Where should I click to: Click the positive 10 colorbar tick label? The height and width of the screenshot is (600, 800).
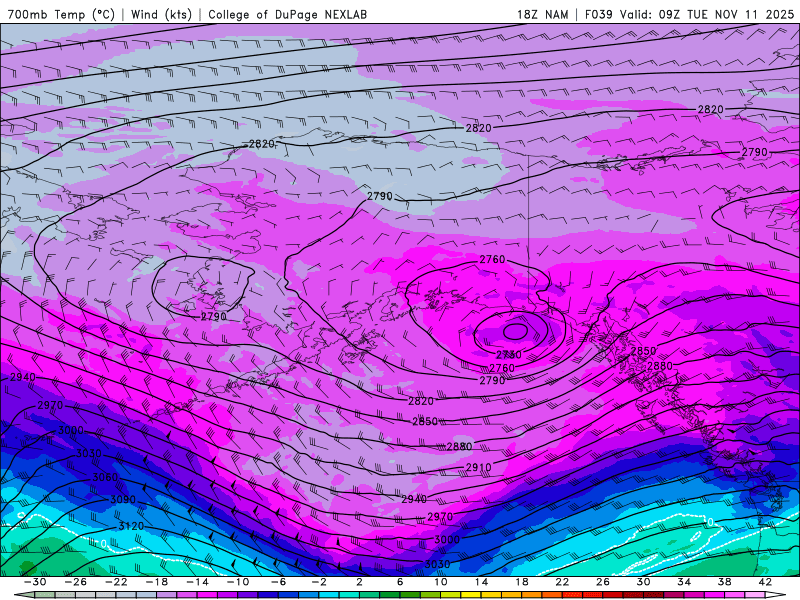coord(440,582)
